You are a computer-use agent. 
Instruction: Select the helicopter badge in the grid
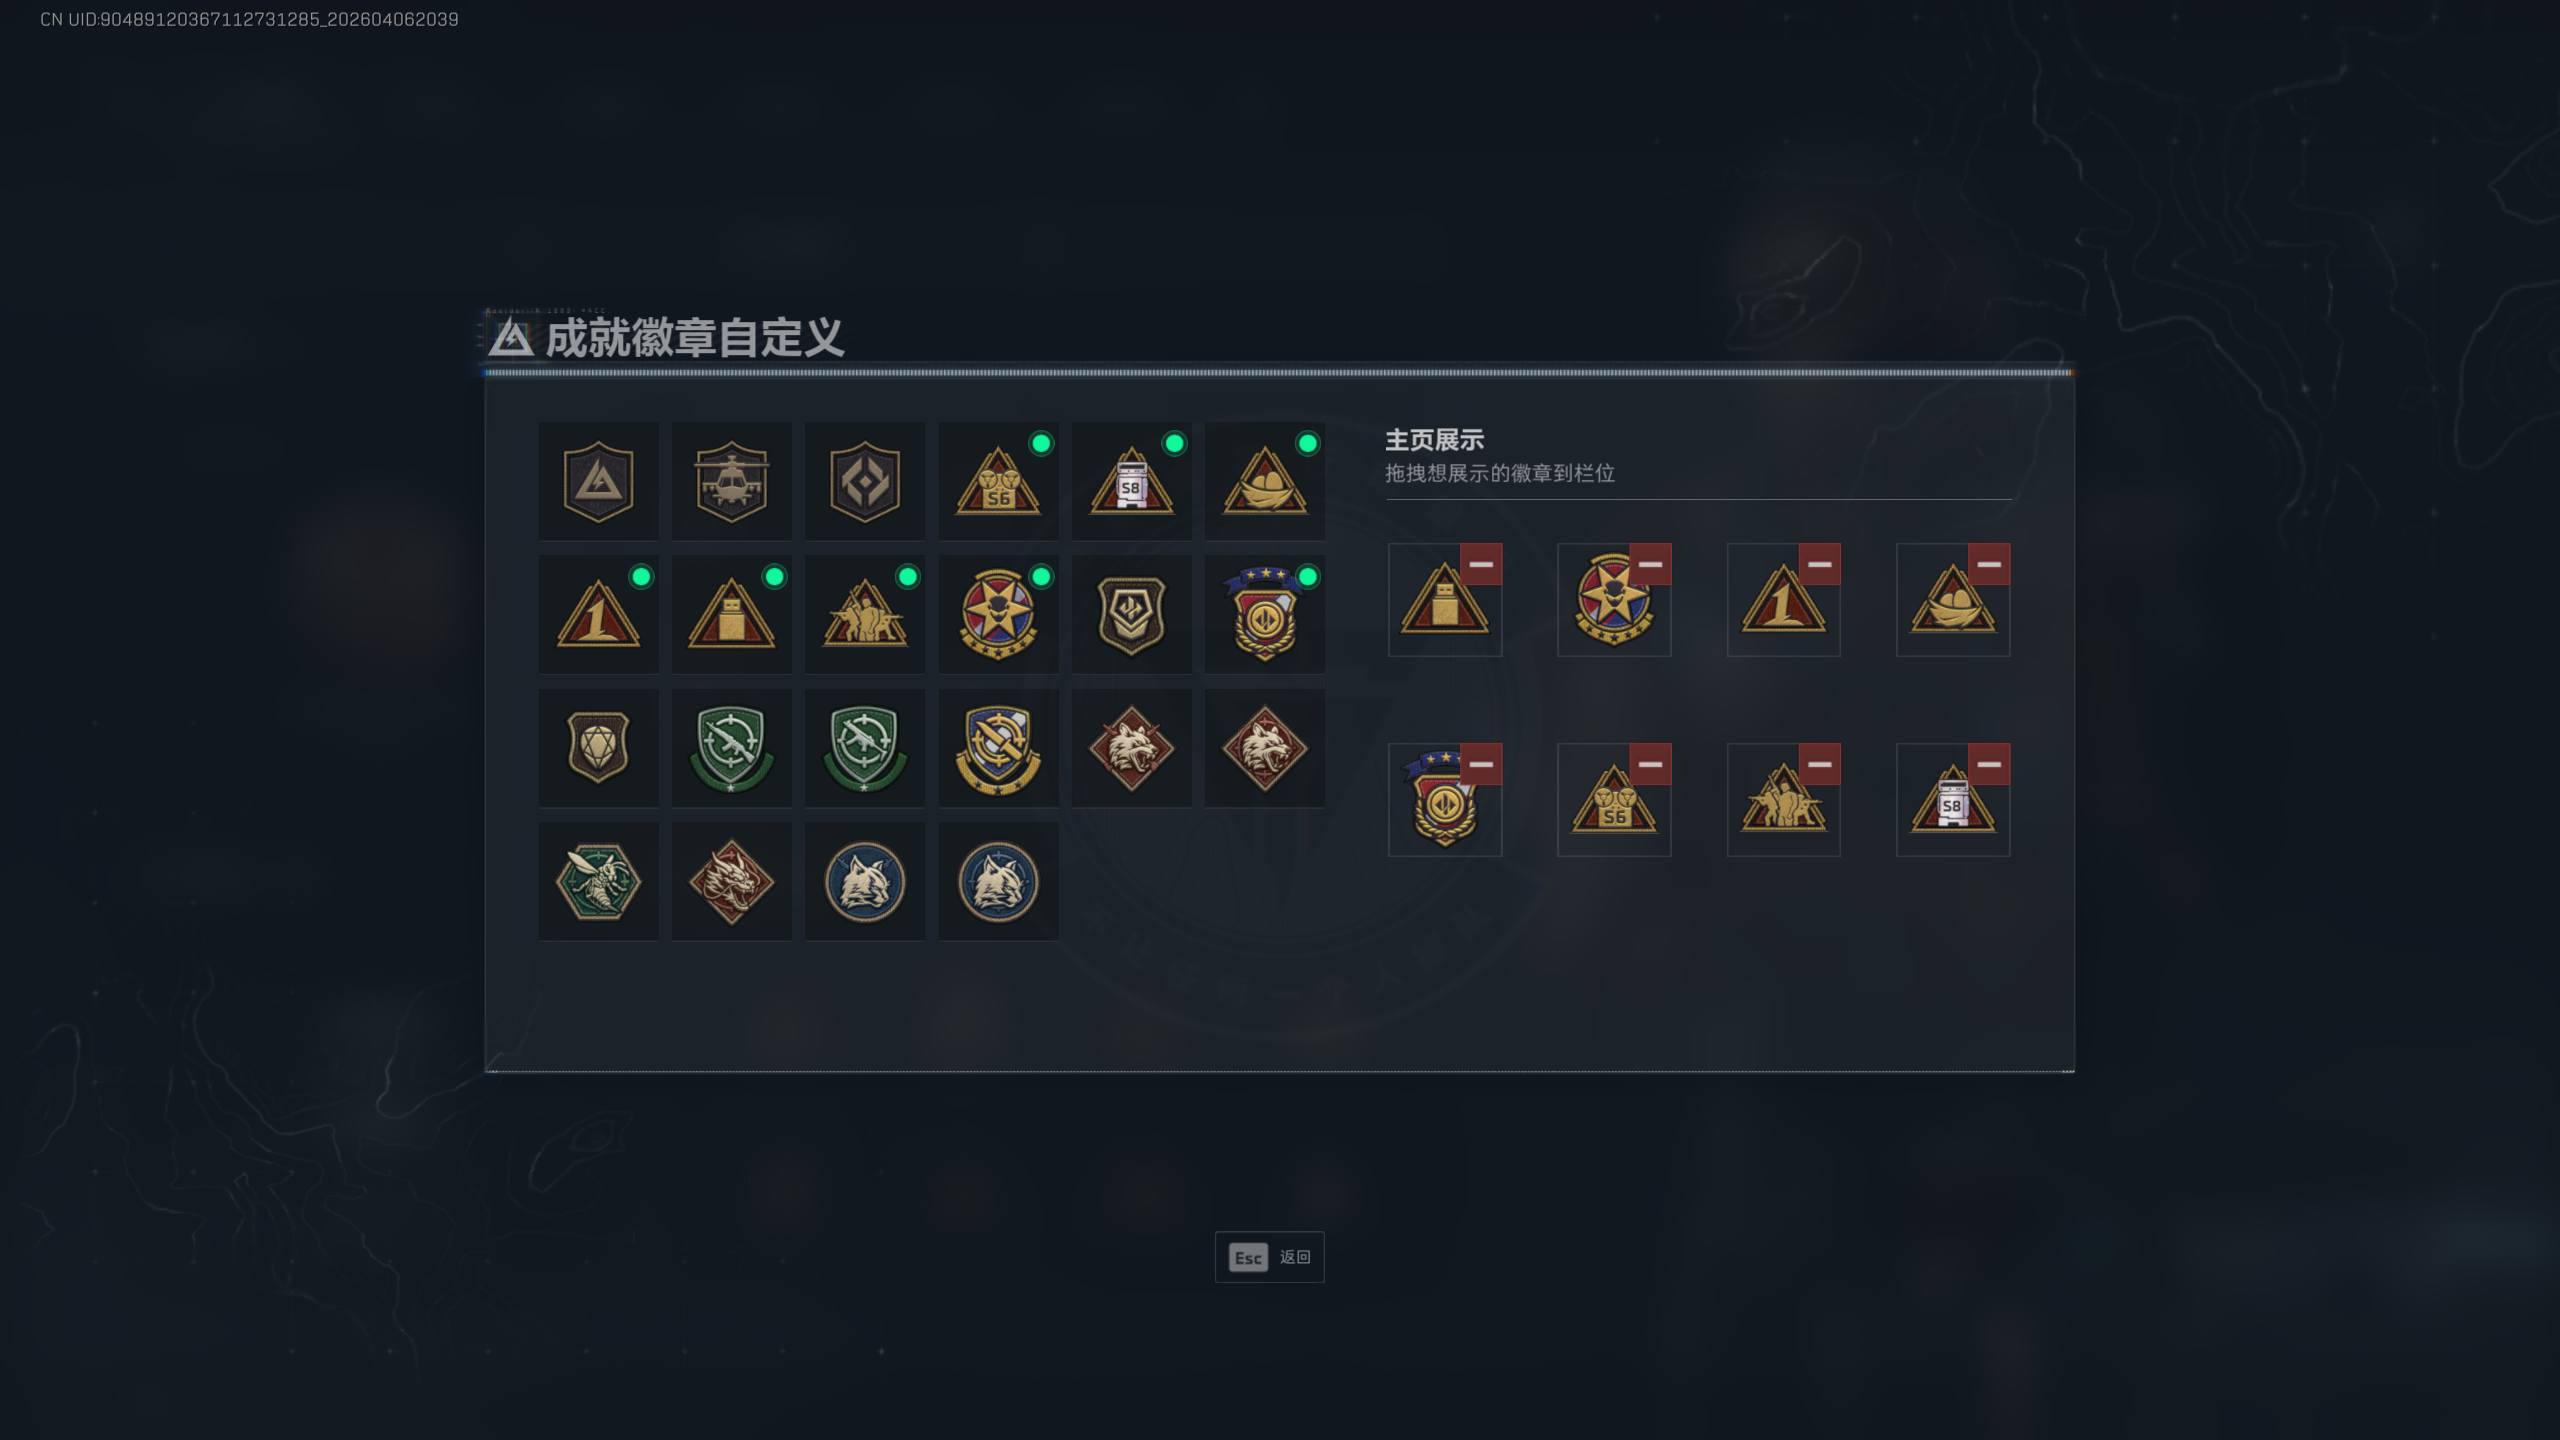pyautogui.click(x=731, y=481)
